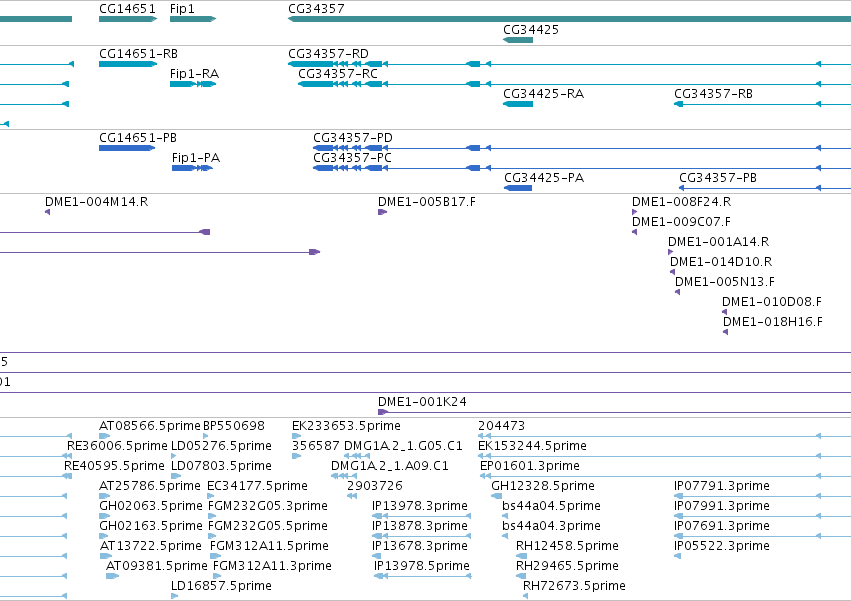The width and height of the screenshot is (851, 601).
Task: Click the IP13978.3prime EST label
Action: 420,506
